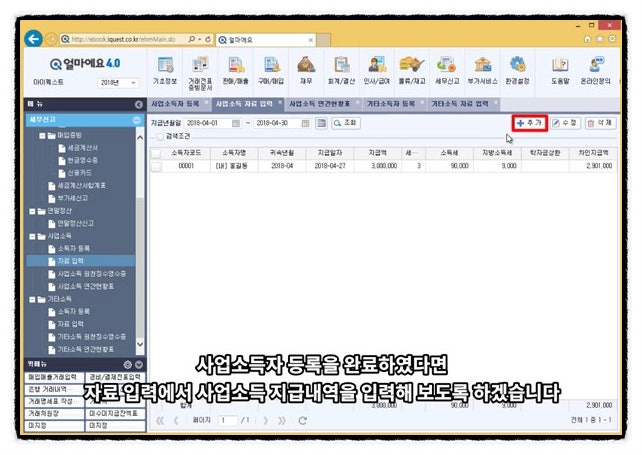Open the address bar search dropdown arrow
This screenshot has height=455, width=642.
[199, 39]
